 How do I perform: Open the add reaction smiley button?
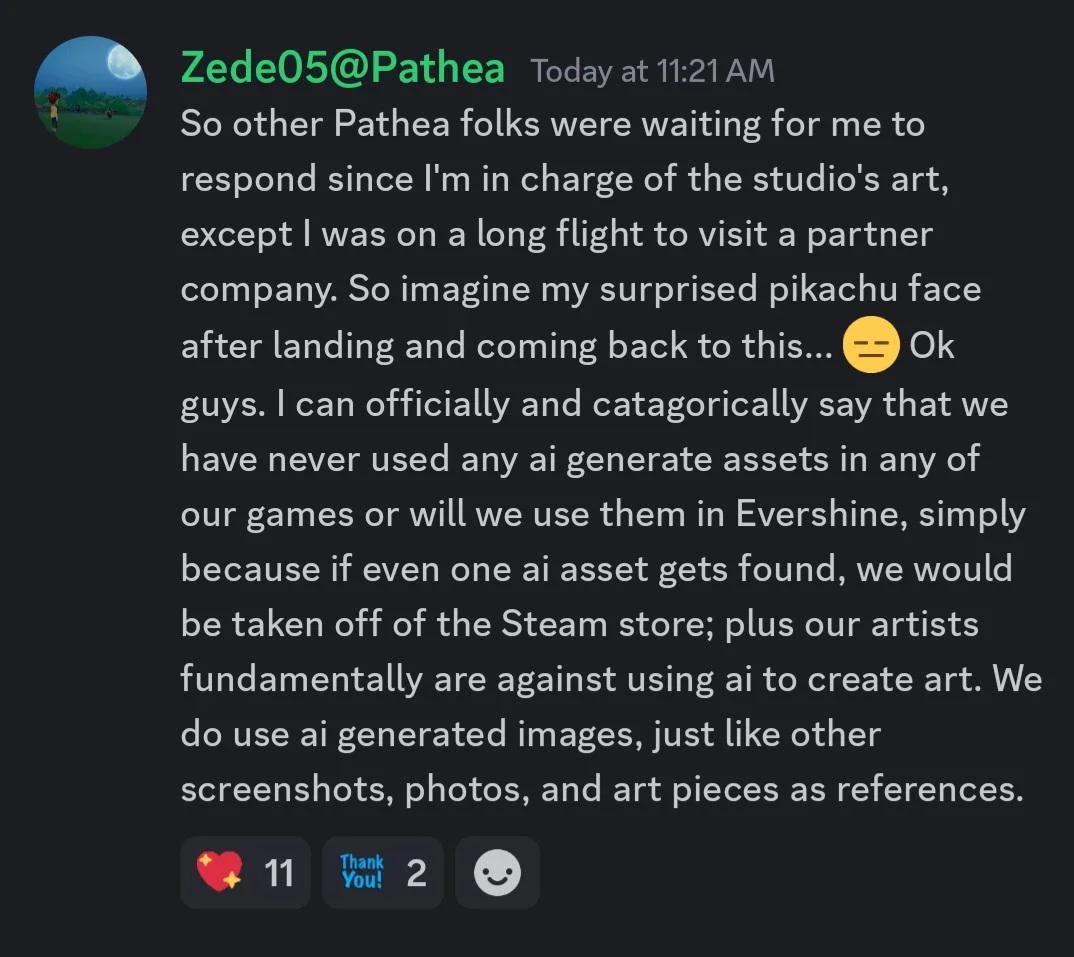497,873
